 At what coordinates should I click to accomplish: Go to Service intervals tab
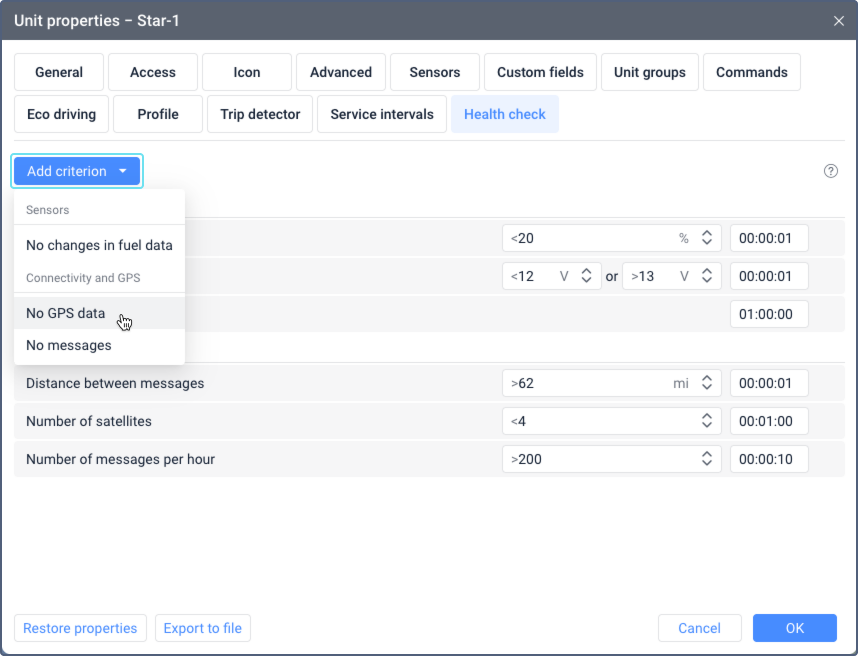point(382,114)
